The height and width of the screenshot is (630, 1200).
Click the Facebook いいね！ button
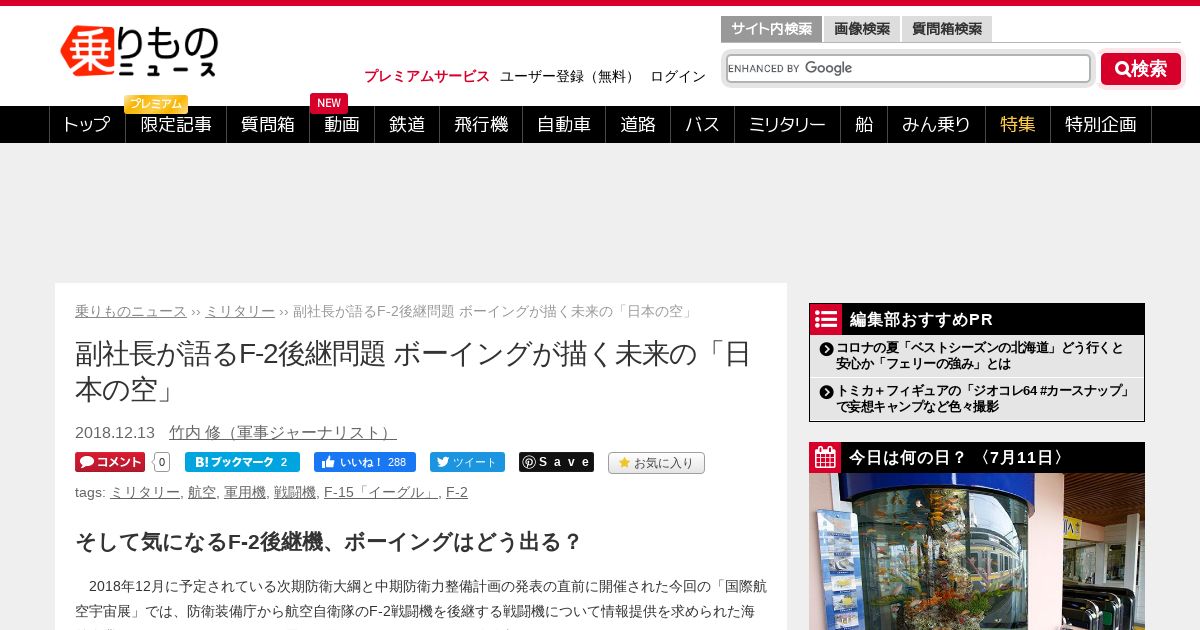365,462
